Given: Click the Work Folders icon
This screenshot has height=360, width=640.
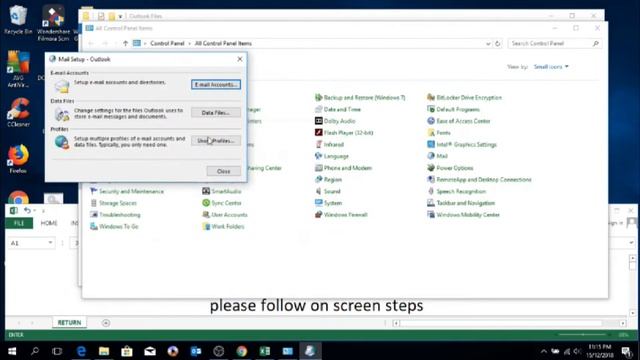Looking at the screenshot, I should (206, 227).
